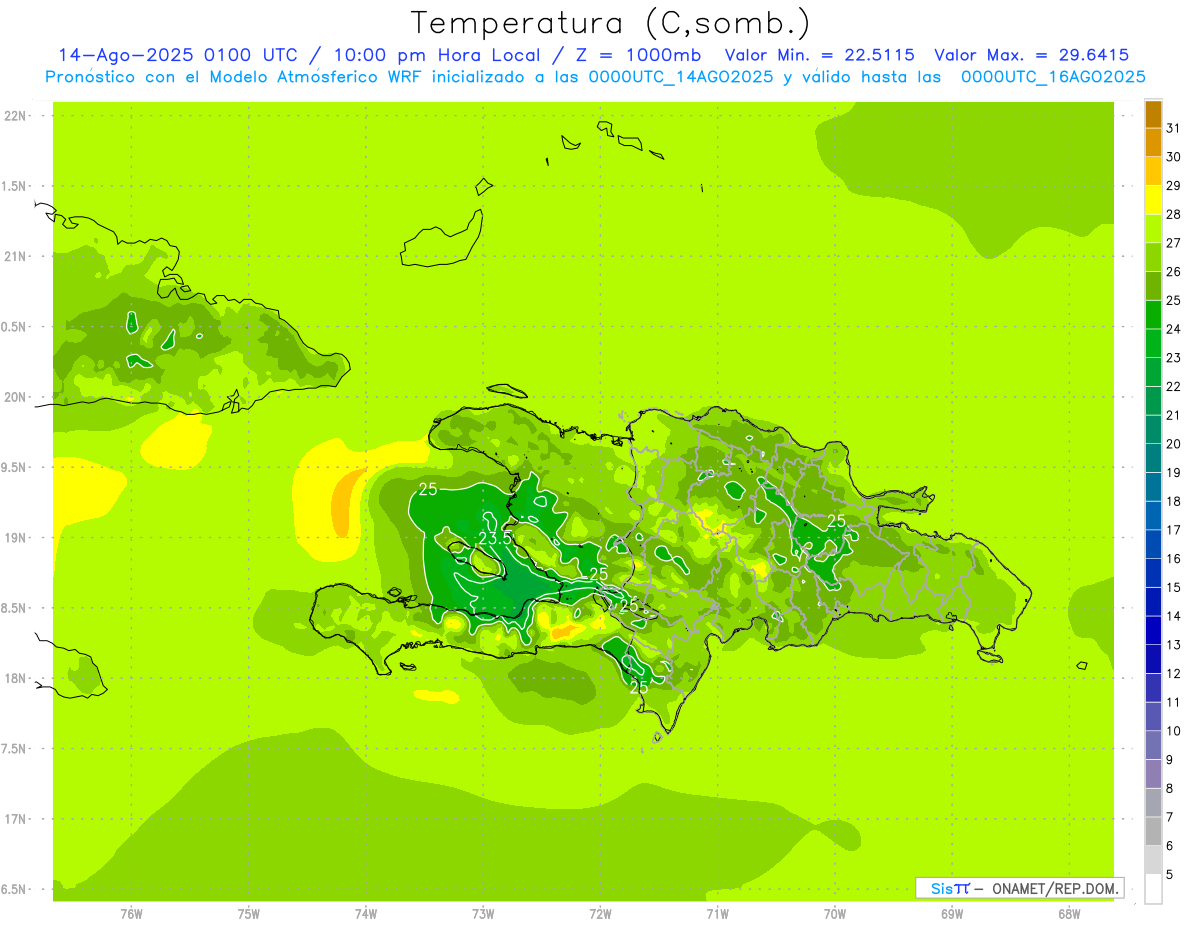Click the title 'Temperatura (C,somb.)'
Image resolution: width=1200 pixels, height=927 pixels.
tap(611, 23)
